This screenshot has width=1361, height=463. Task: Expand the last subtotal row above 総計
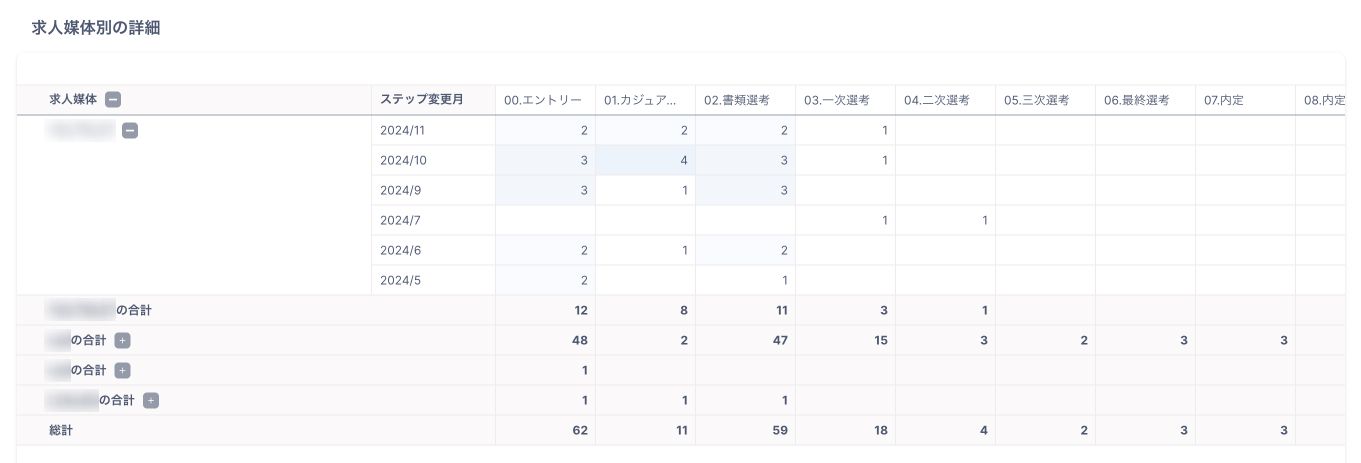pos(151,400)
